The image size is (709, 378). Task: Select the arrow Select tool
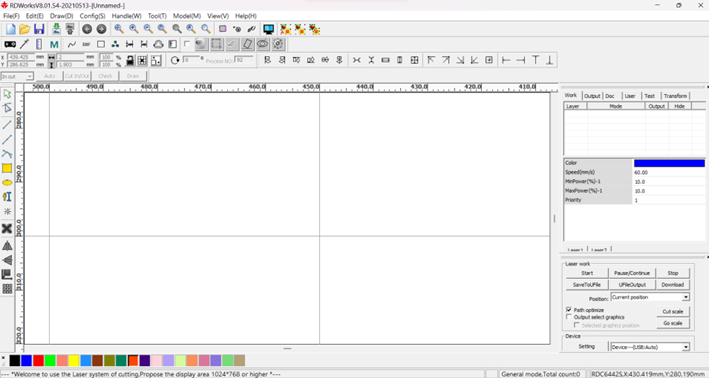[x=7, y=94]
